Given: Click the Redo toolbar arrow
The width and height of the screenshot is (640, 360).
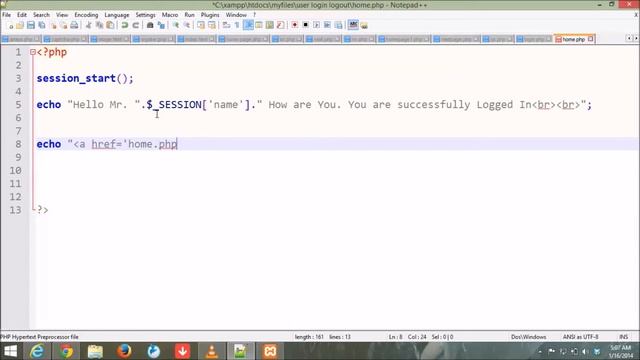Looking at the screenshot, I should tap(136, 25).
